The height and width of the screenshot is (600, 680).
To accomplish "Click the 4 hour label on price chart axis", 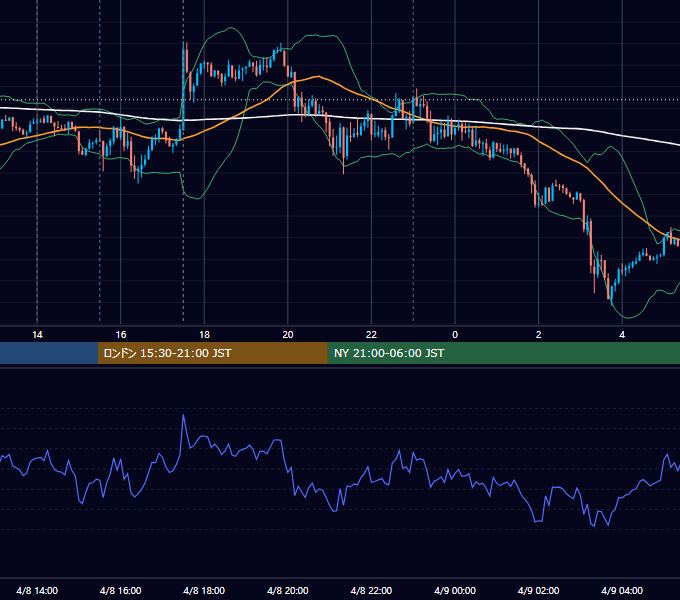I will point(622,335).
